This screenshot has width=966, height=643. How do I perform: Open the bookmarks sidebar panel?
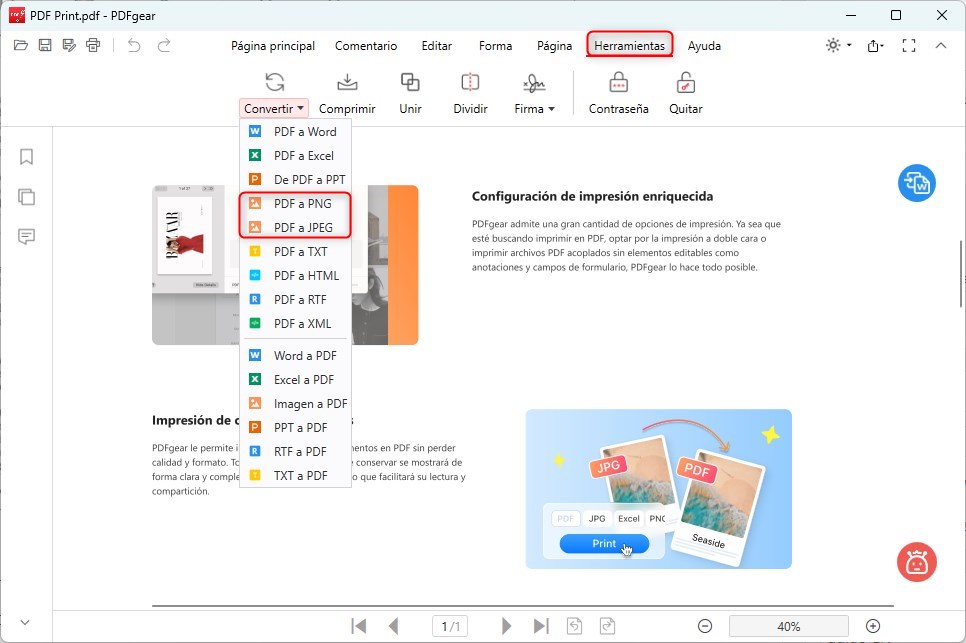point(26,156)
